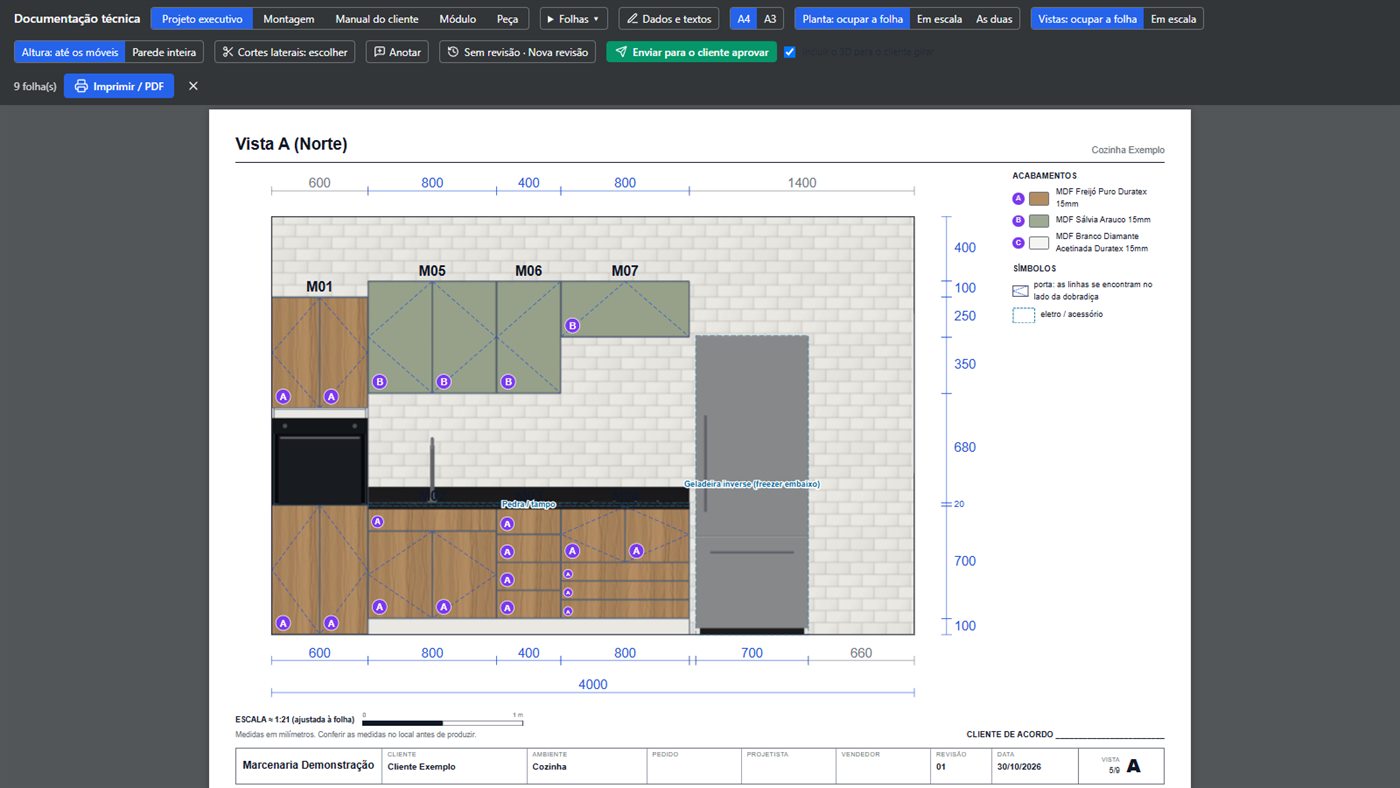Click the Pedra / tampo label on the countertop
The width and height of the screenshot is (1400, 788).
[x=528, y=505]
